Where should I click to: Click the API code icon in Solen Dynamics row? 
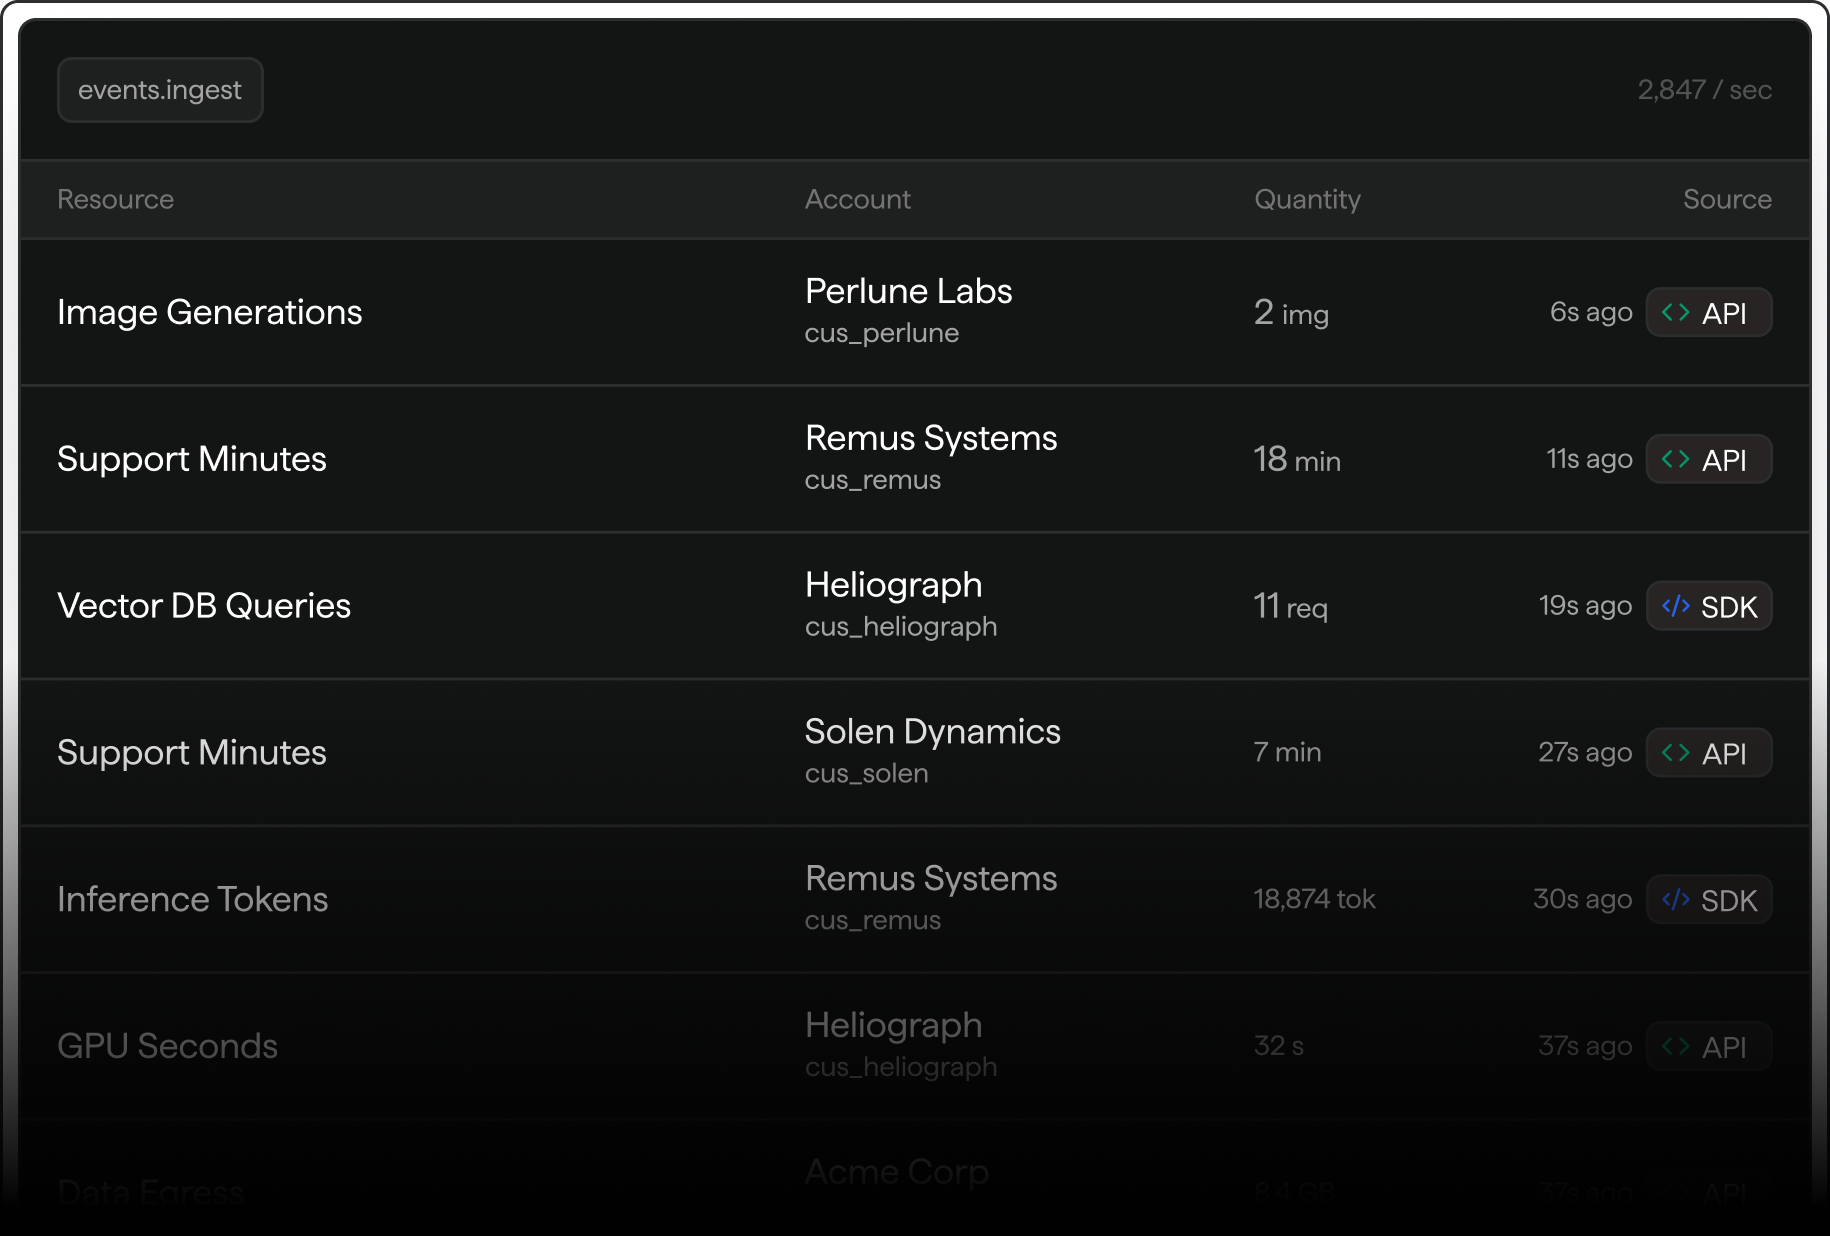tap(1675, 753)
